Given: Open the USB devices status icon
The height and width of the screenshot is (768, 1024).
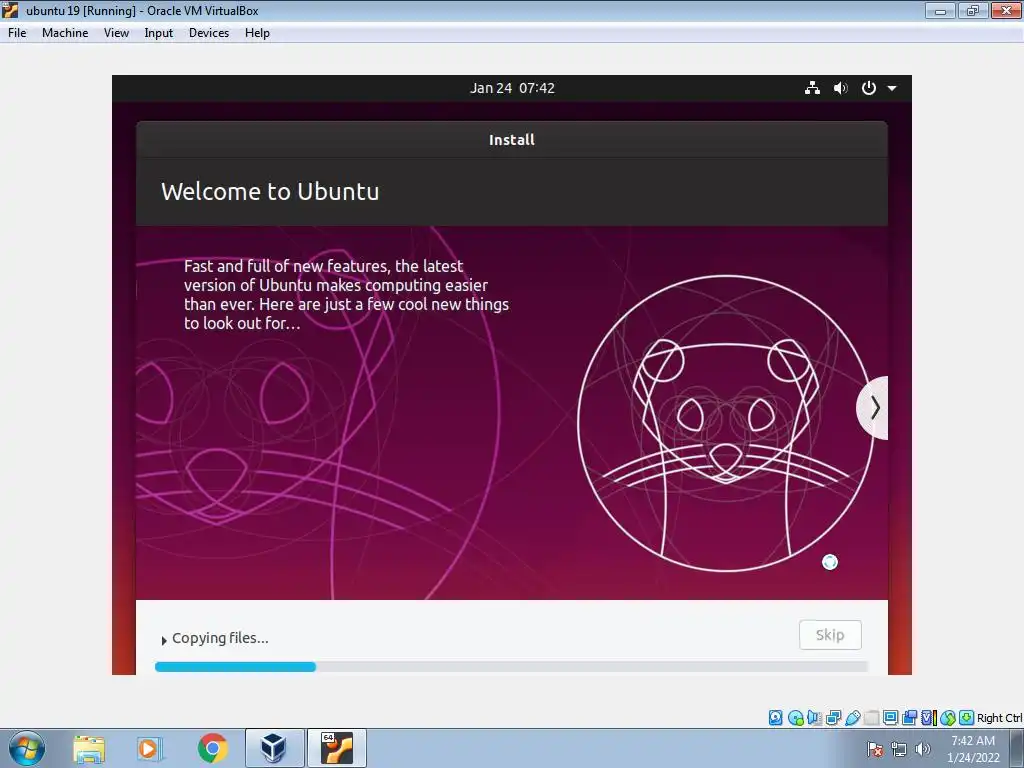Looking at the screenshot, I should pos(852,718).
